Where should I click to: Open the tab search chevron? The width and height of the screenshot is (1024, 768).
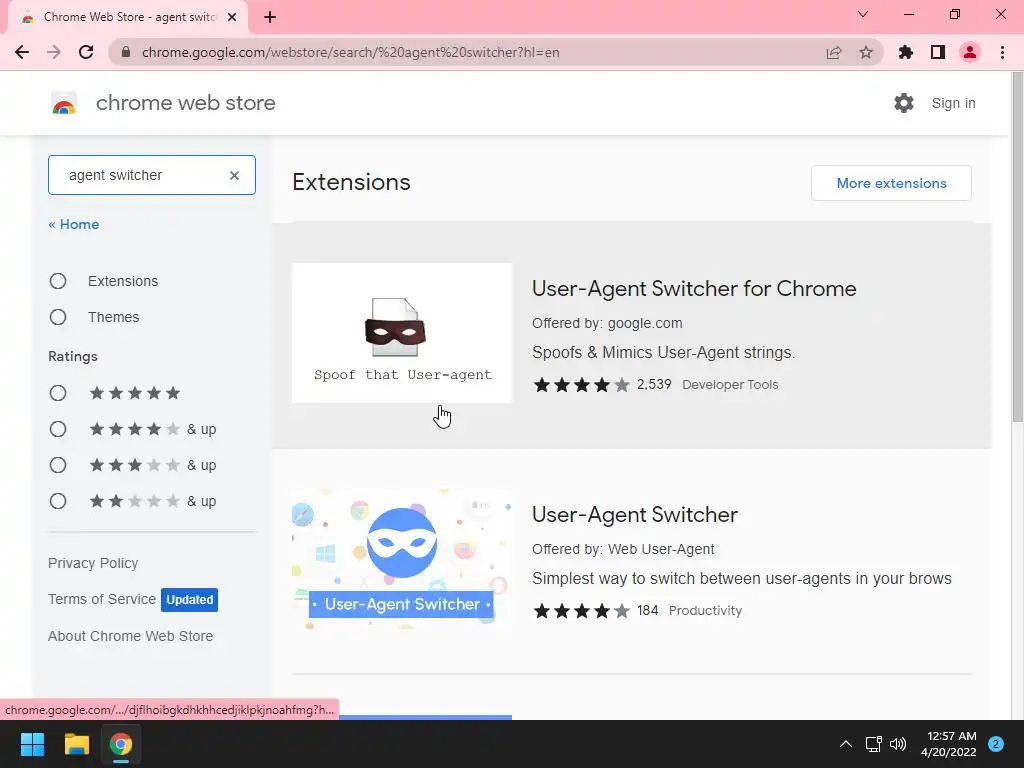[863, 14]
